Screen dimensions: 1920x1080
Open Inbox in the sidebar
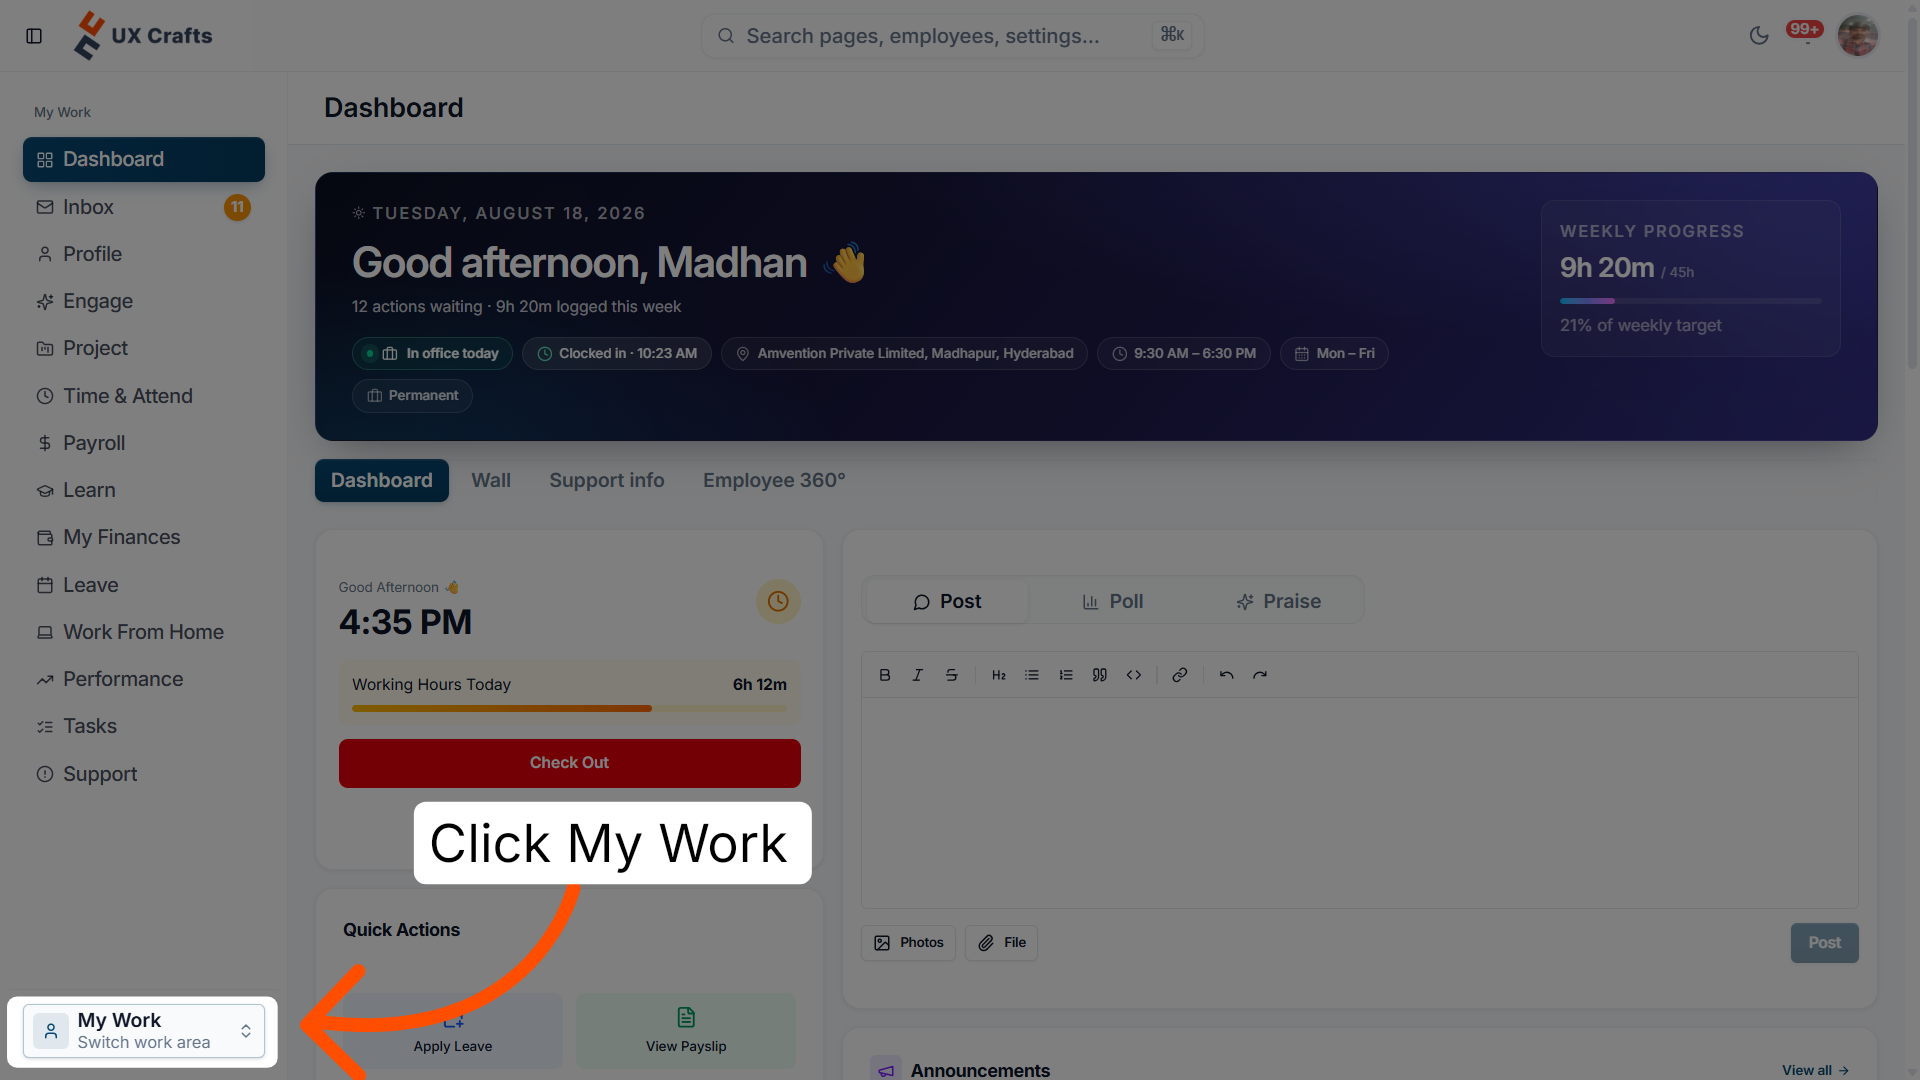(144, 207)
